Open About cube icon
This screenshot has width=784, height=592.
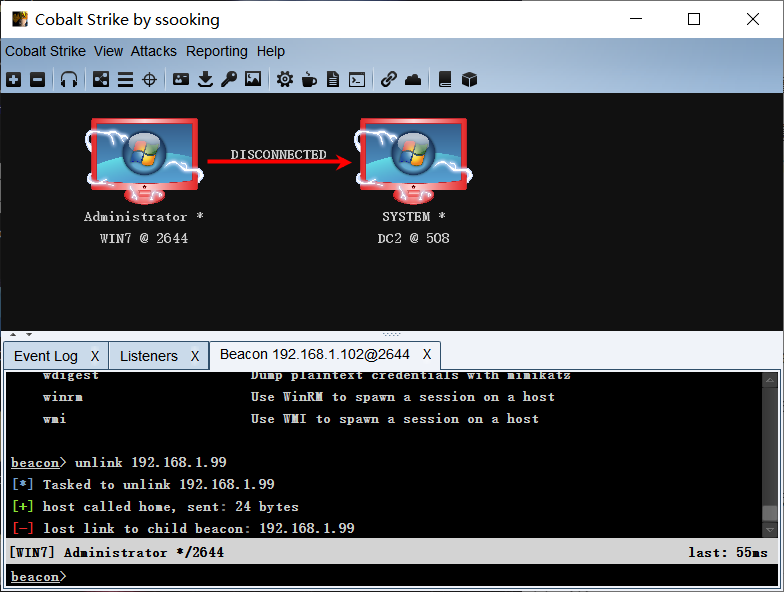point(470,79)
